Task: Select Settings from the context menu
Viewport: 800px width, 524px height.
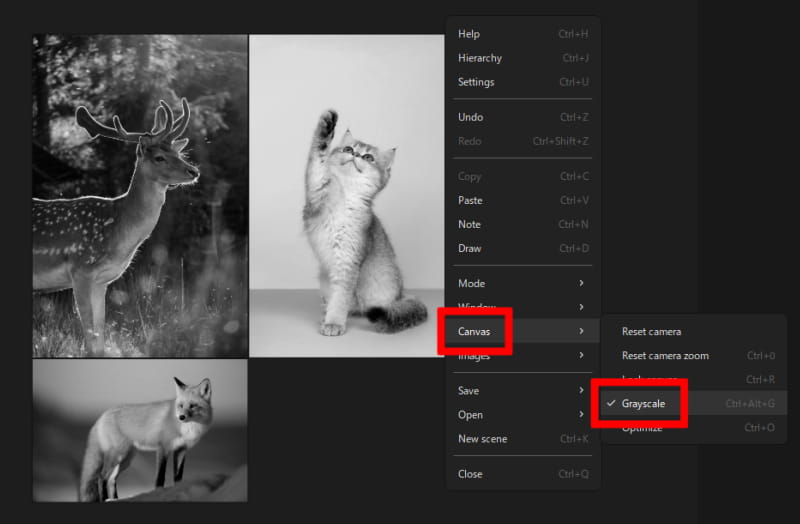Action: coord(476,82)
